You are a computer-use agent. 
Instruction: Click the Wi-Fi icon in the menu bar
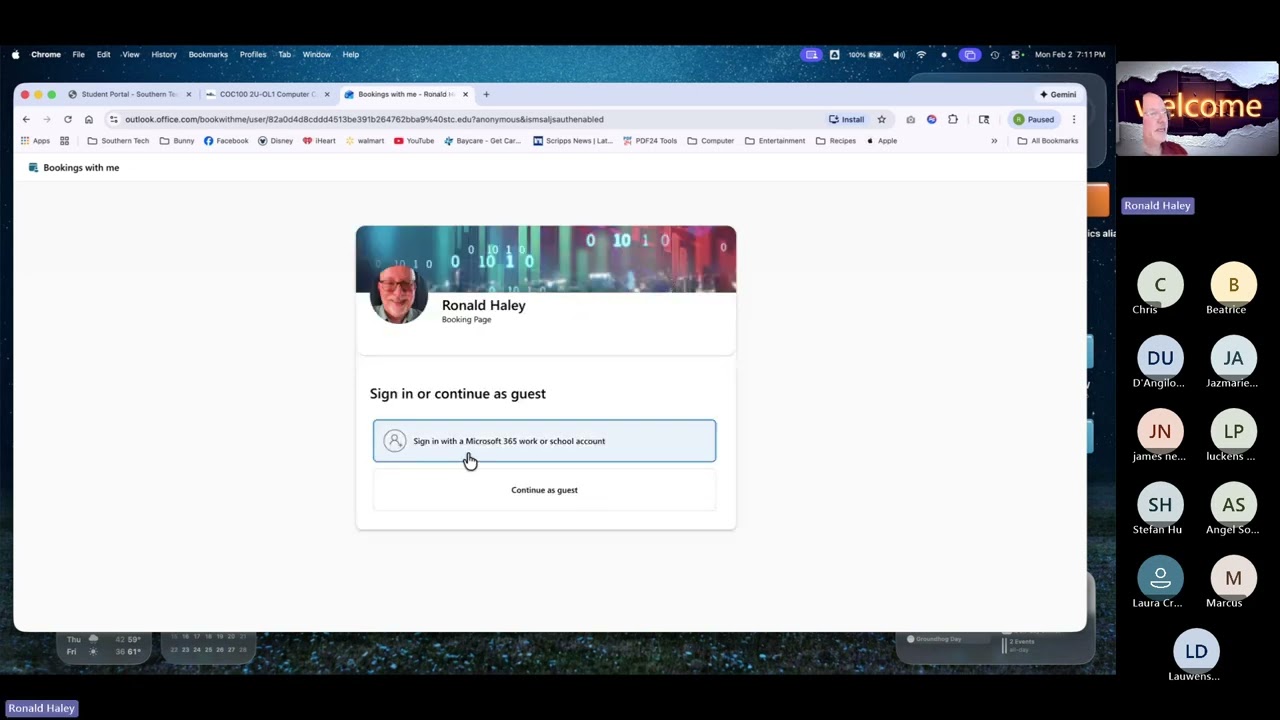[x=921, y=55]
